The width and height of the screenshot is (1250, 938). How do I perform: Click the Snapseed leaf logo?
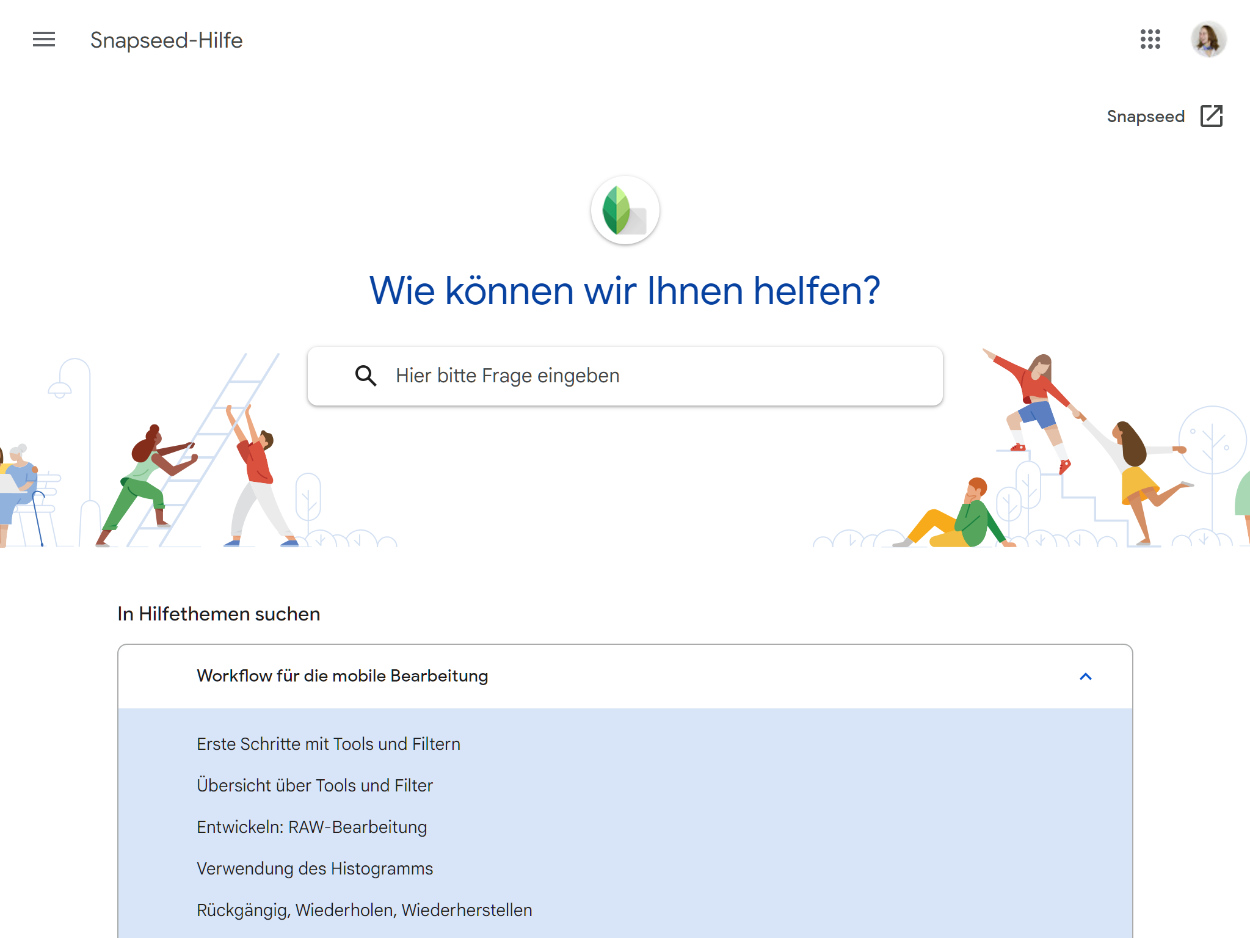[625, 210]
